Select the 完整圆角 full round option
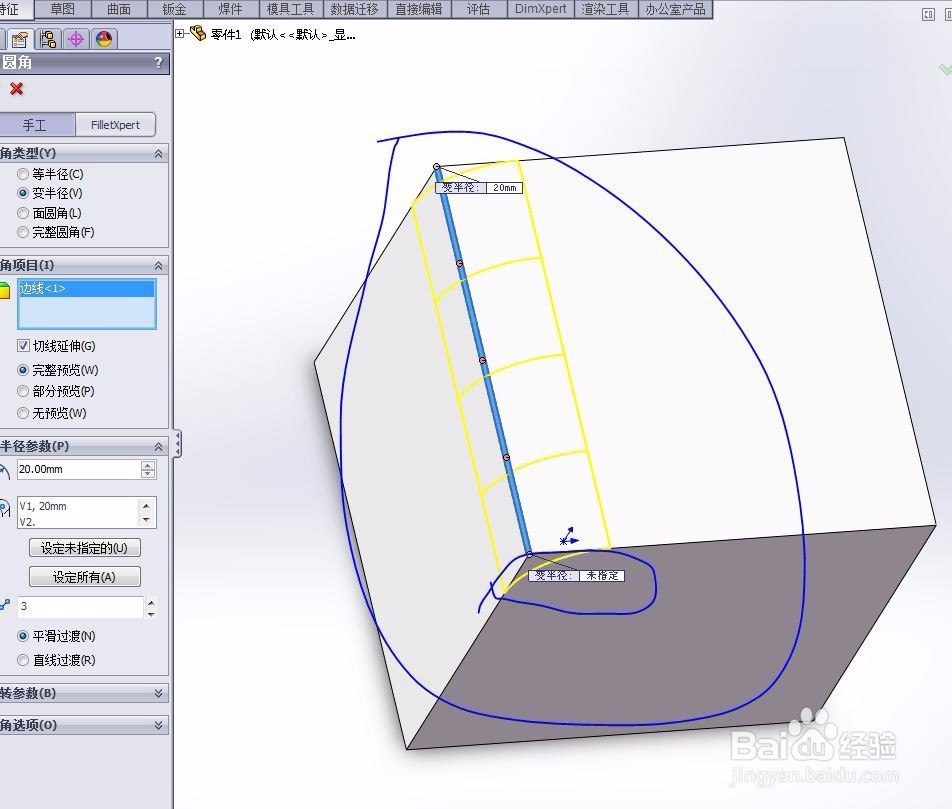The image size is (952, 809). point(23,232)
